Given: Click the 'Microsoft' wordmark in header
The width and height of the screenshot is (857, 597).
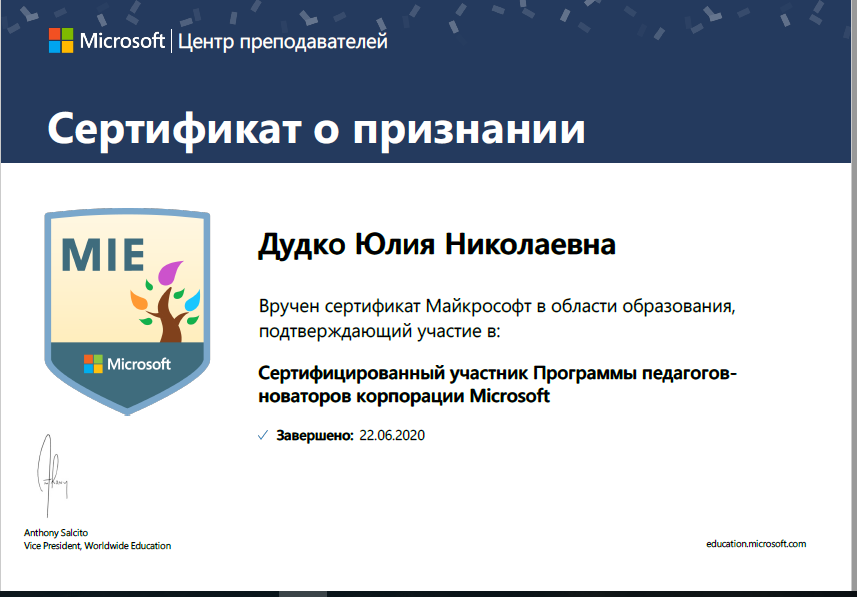Looking at the screenshot, I should [x=122, y=41].
